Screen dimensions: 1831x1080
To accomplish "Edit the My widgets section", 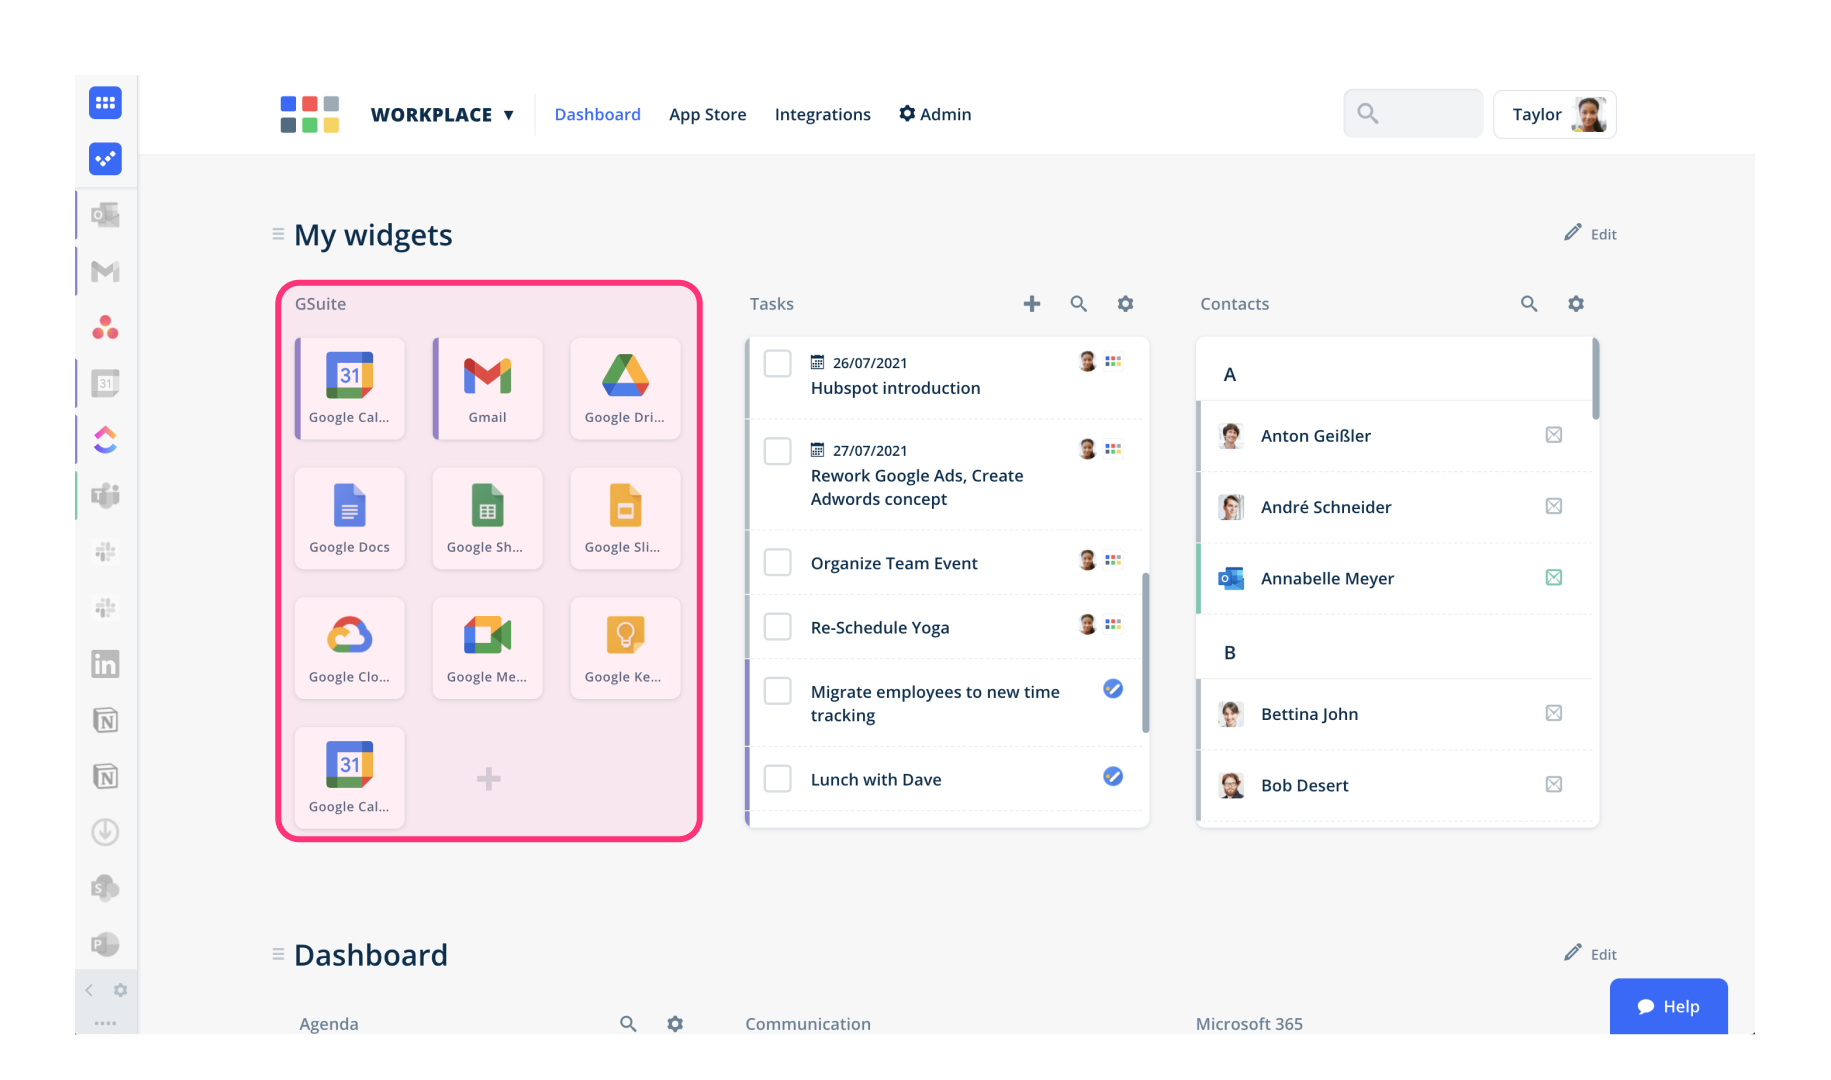I will pos(1591,233).
